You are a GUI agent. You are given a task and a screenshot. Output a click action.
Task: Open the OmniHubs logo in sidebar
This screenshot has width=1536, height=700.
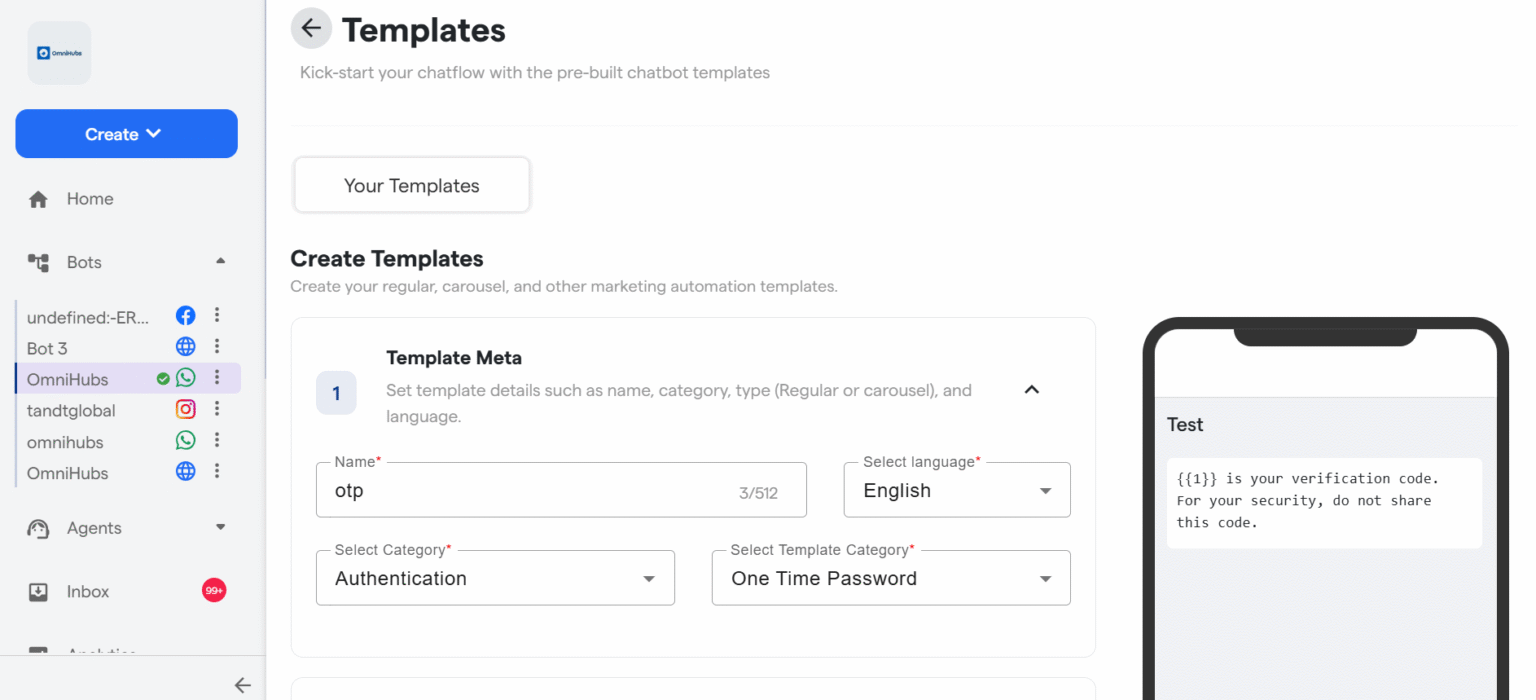pyautogui.click(x=59, y=53)
